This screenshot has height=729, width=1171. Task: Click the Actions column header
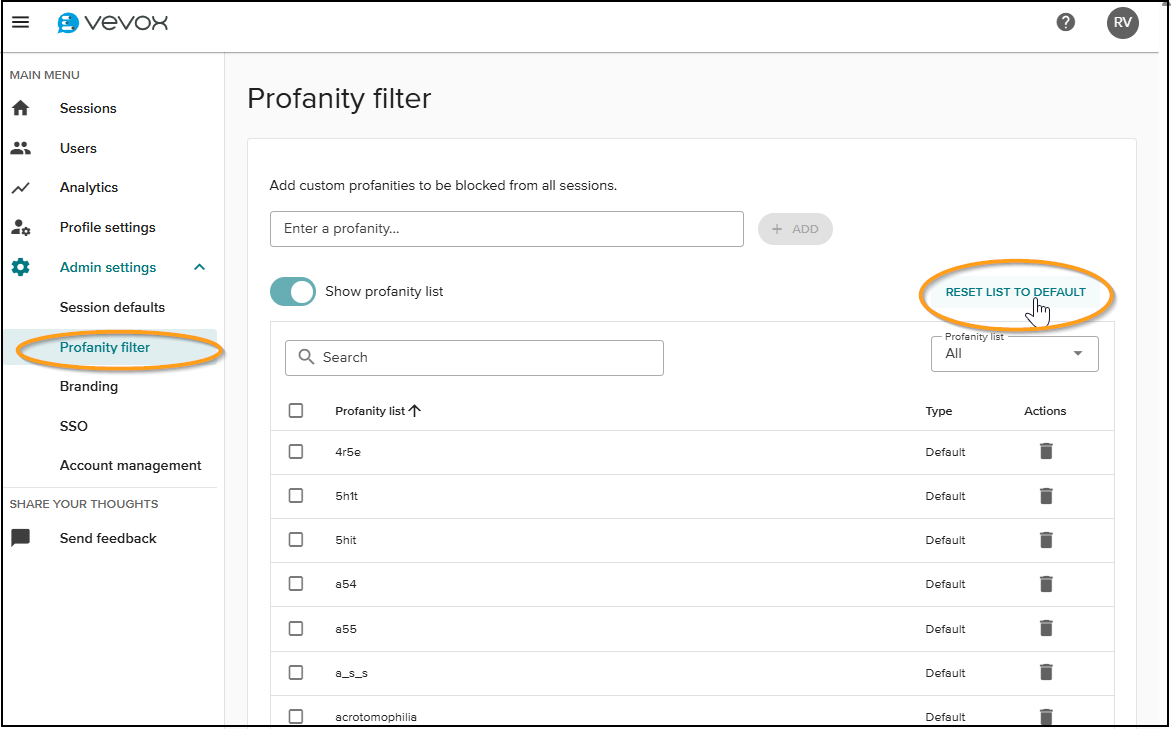1045,411
